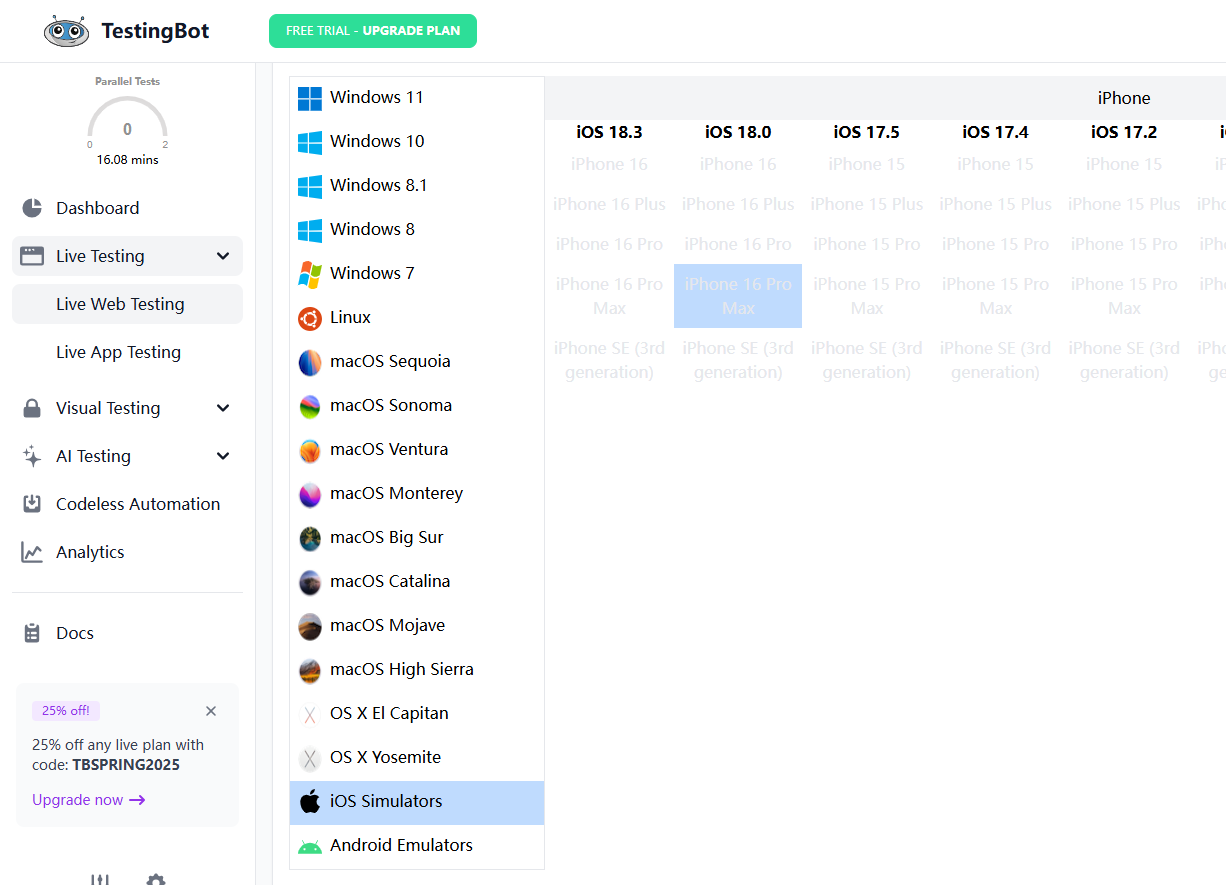This screenshot has width=1226, height=885.
Task: Select iOS Simulators platform label
Action: (x=386, y=801)
